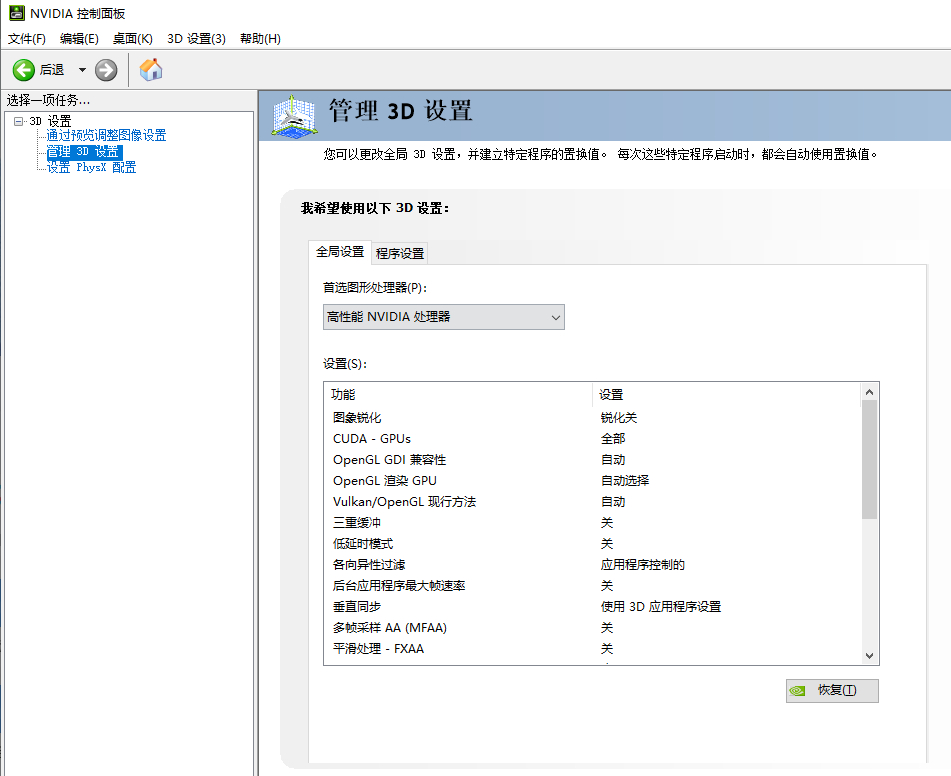Select the 后台应用程序最大帧速率 row
Image resolution: width=951 pixels, height=776 pixels.
click(x=593, y=585)
